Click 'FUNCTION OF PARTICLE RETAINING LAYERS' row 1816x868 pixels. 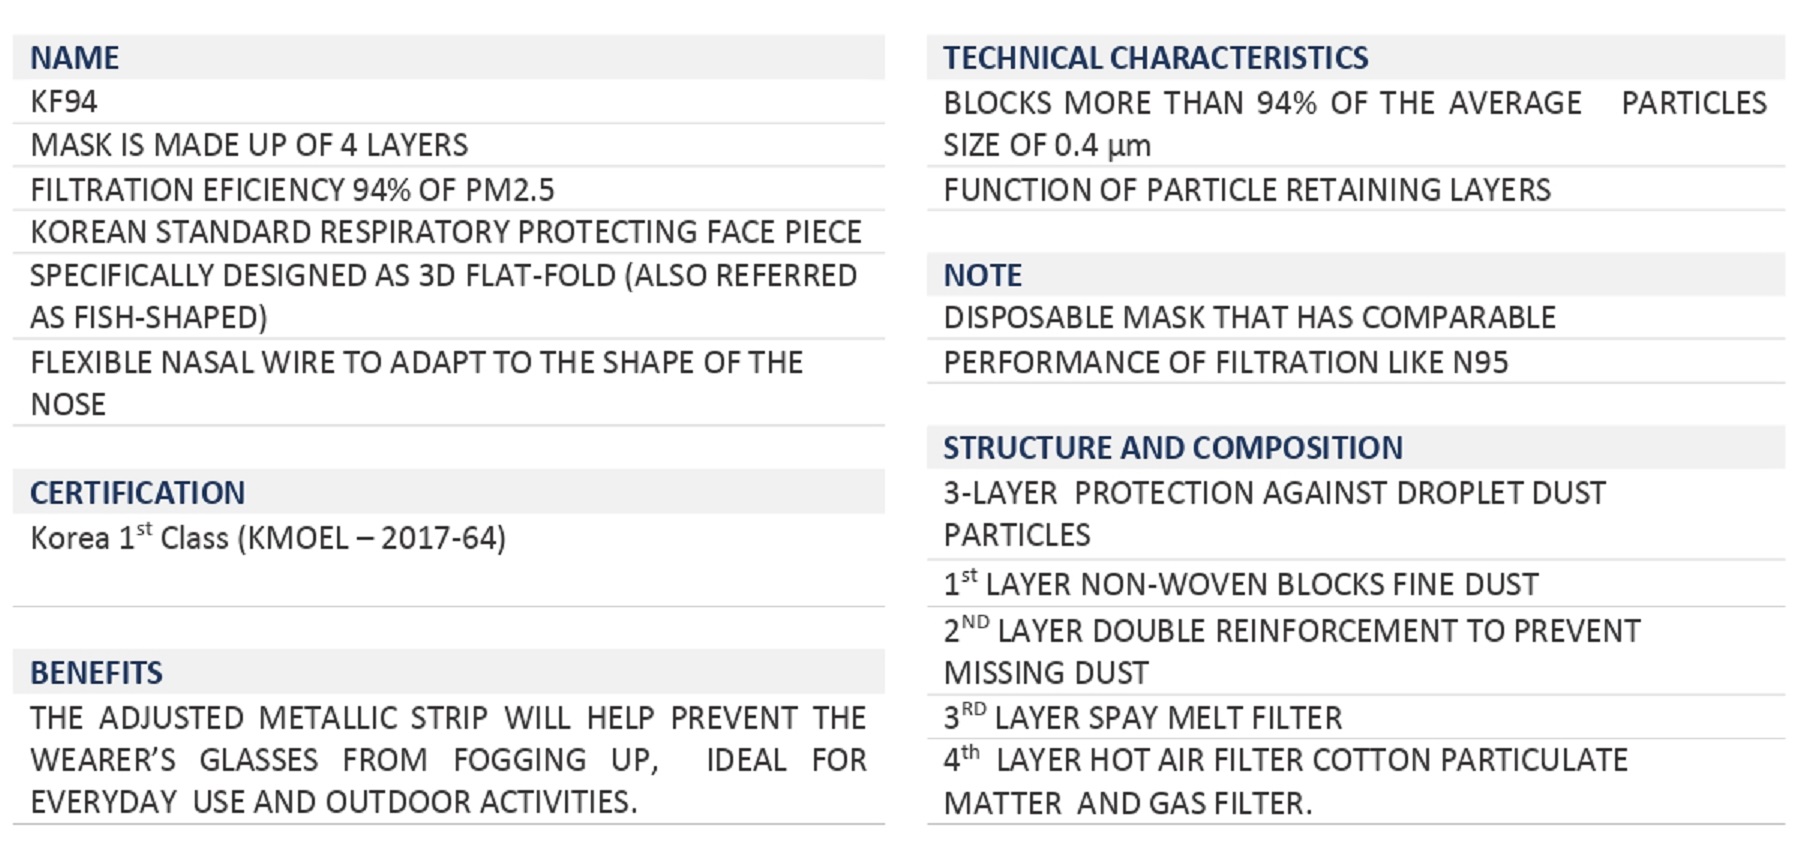[x=1247, y=190]
